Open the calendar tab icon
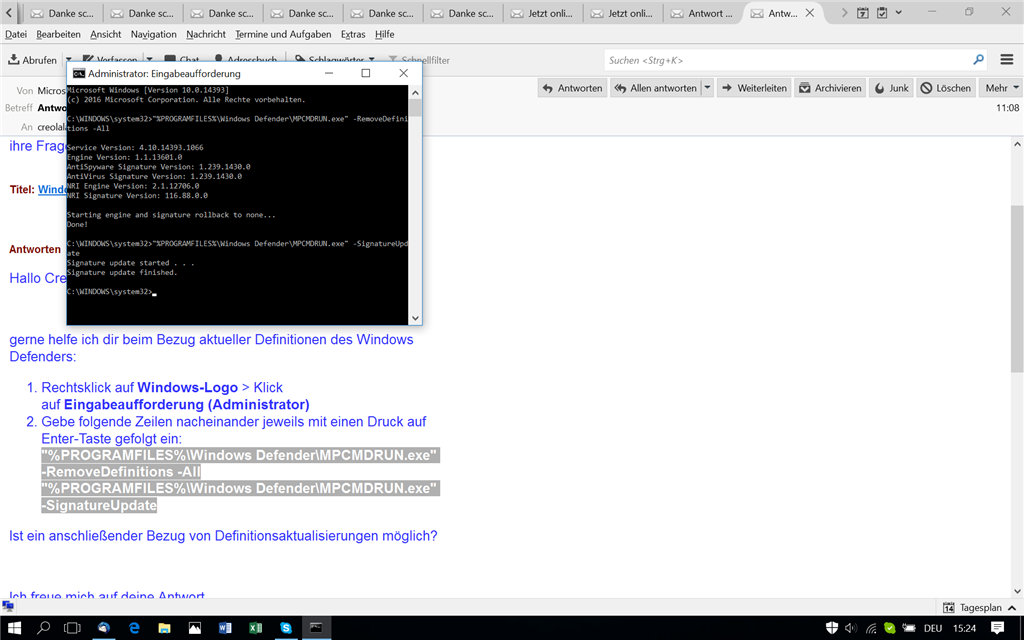Viewport: 1024px width, 640px height. pyautogui.click(x=863, y=13)
